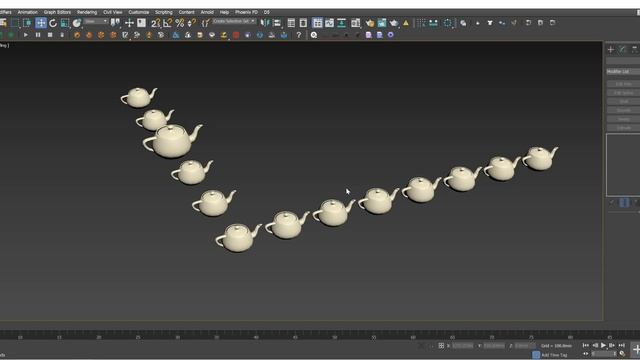Viewport: 640px width, 360px height.
Task: Open Render Setup teapot icon
Action: tap(370, 23)
